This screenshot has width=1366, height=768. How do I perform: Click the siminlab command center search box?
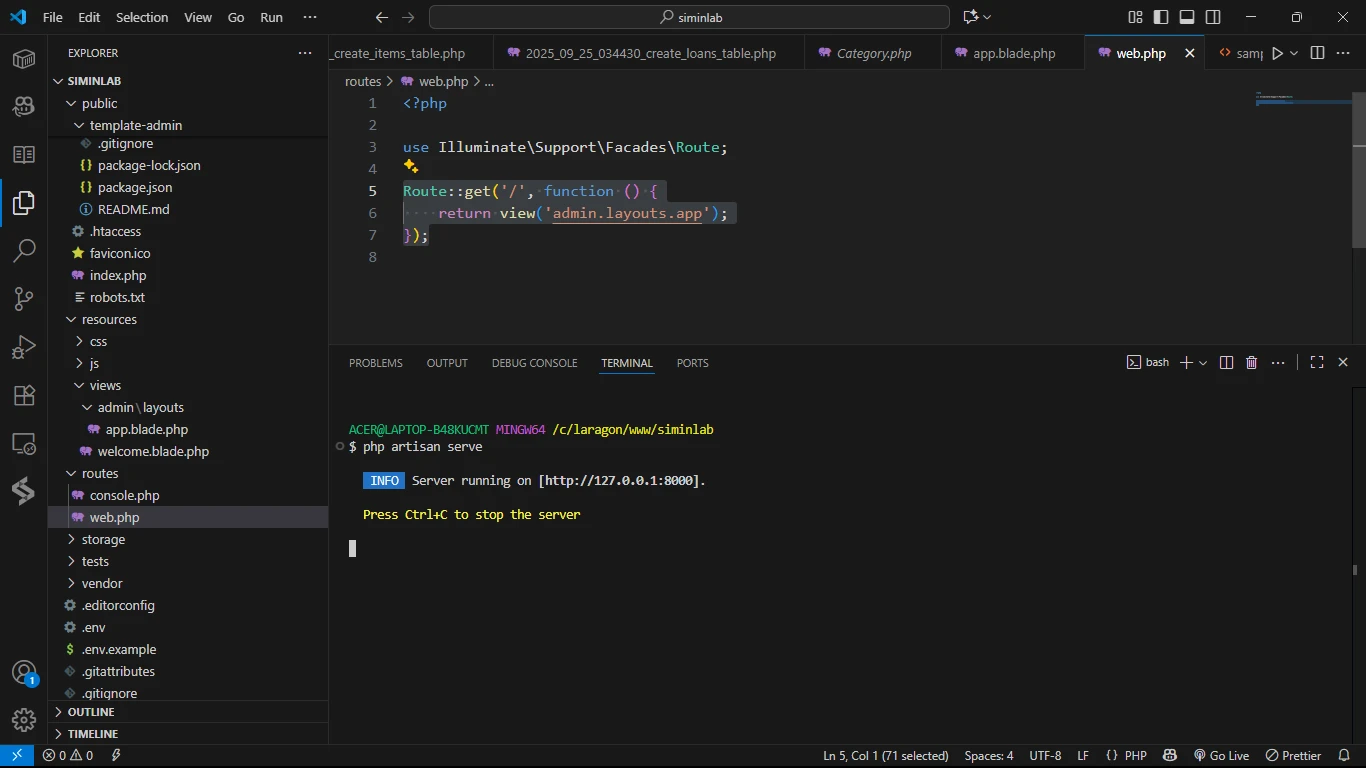[689, 17]
